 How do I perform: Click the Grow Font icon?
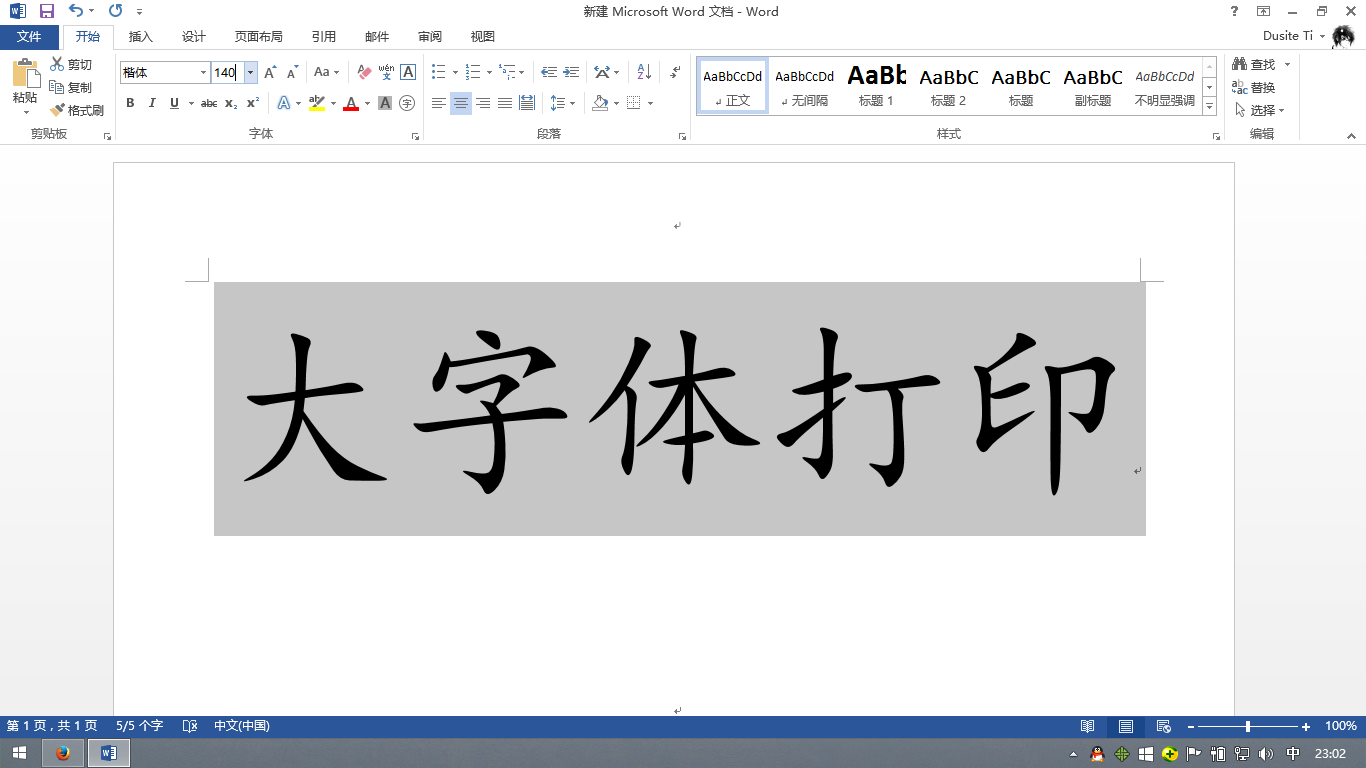click(x=270, y=72)
